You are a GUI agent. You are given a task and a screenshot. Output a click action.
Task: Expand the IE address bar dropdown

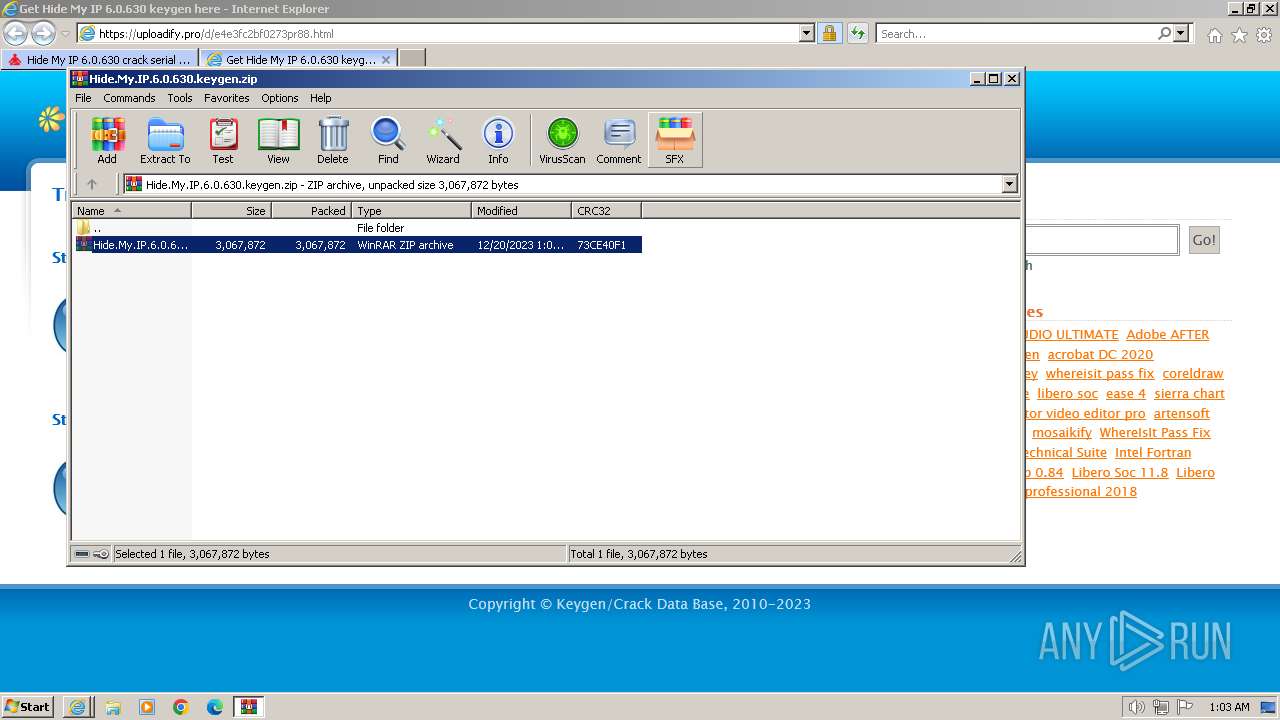point(807,33)
